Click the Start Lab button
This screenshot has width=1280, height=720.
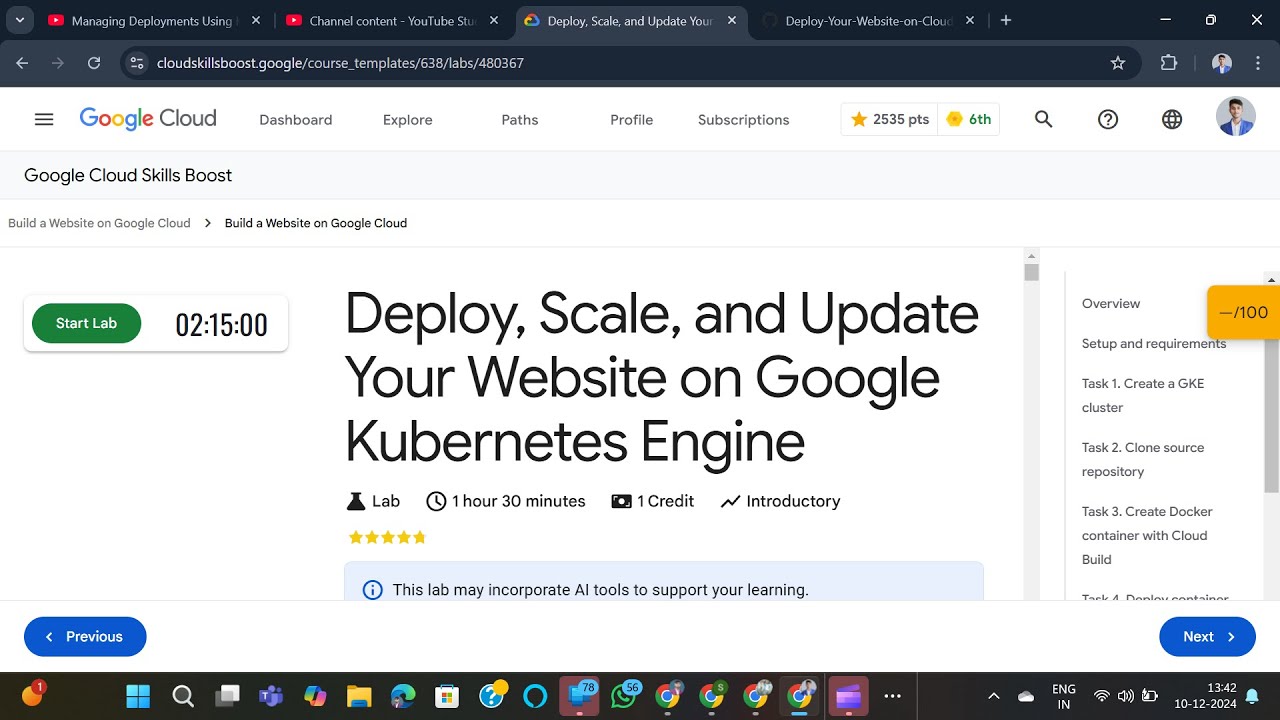(87, 323)
